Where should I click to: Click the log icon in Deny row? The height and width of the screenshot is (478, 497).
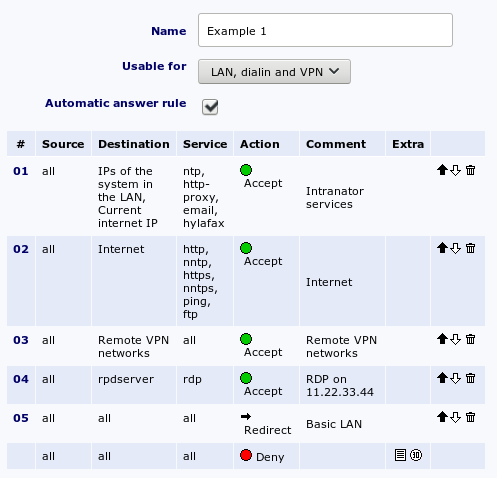coord(400,455)
